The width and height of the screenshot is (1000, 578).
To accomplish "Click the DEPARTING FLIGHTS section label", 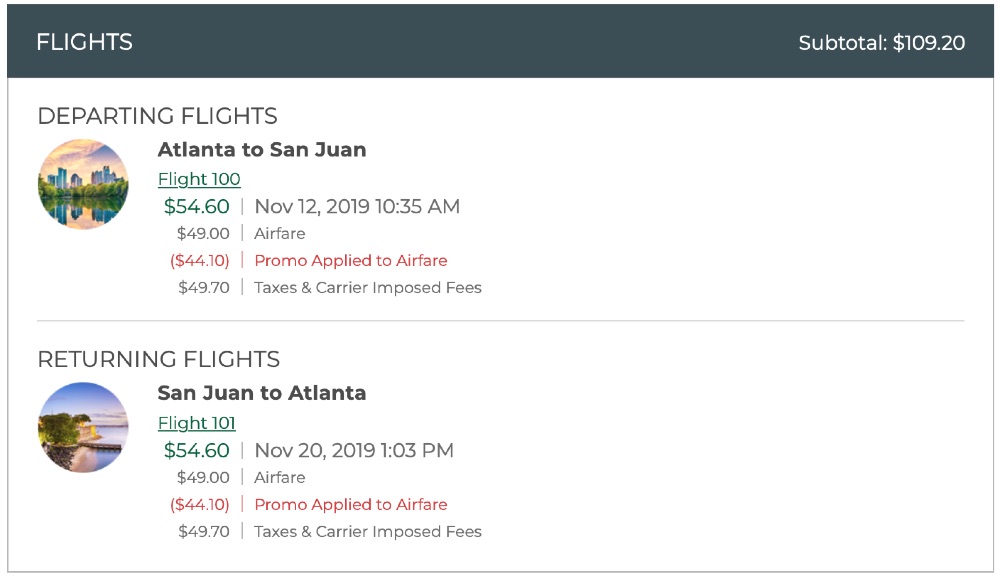I will (158, 116).
